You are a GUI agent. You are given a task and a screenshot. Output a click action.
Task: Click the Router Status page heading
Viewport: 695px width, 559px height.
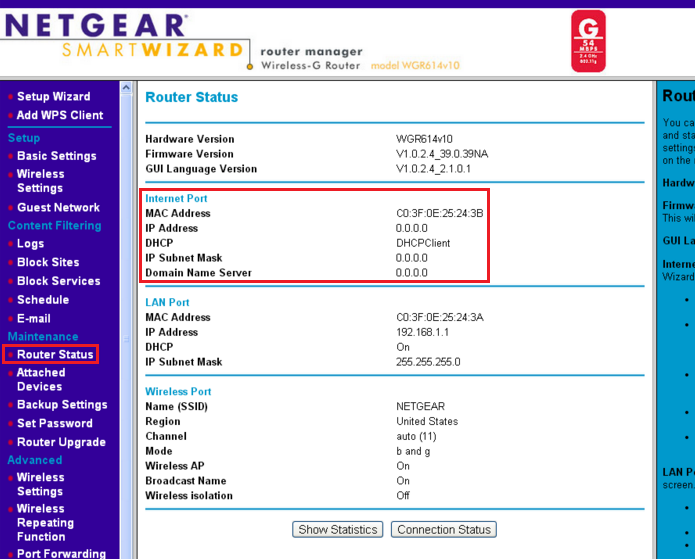tap(191, 97)
